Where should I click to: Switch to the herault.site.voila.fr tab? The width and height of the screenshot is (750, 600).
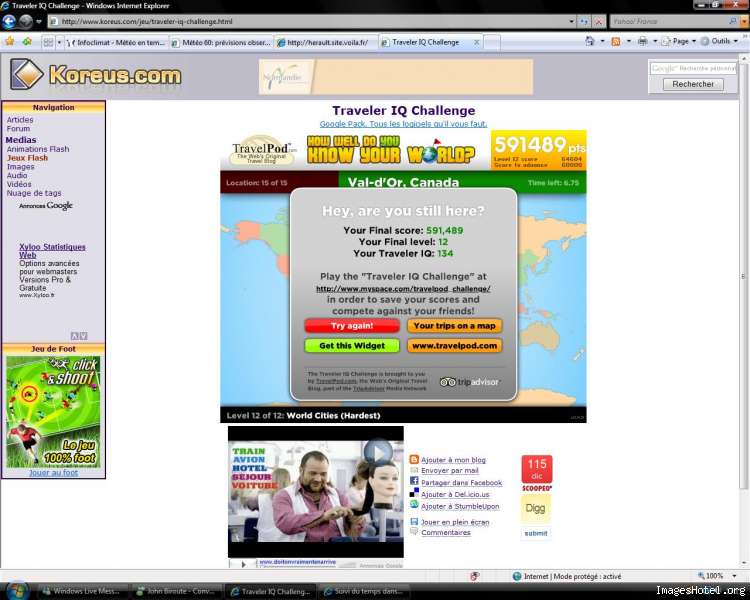[x=326, y=43]
